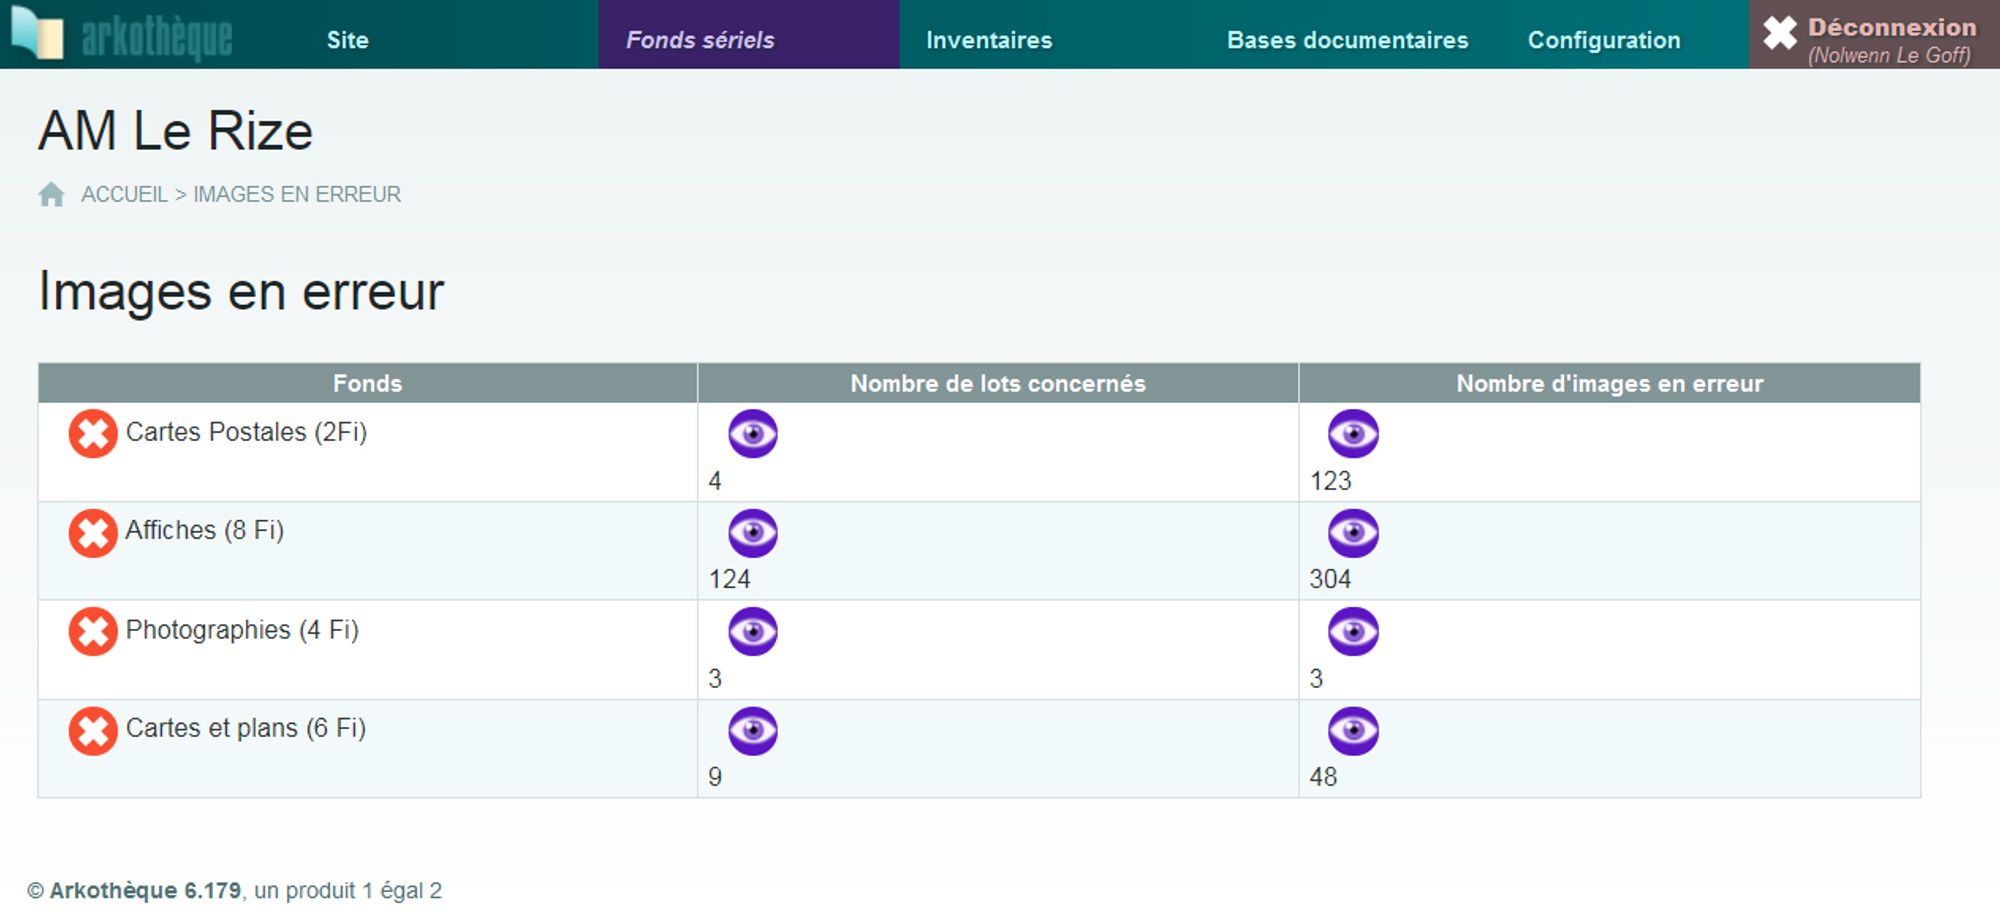Screen dimensions: 2000x918
Task: Open the Inventaires menu
Action: 989,40
